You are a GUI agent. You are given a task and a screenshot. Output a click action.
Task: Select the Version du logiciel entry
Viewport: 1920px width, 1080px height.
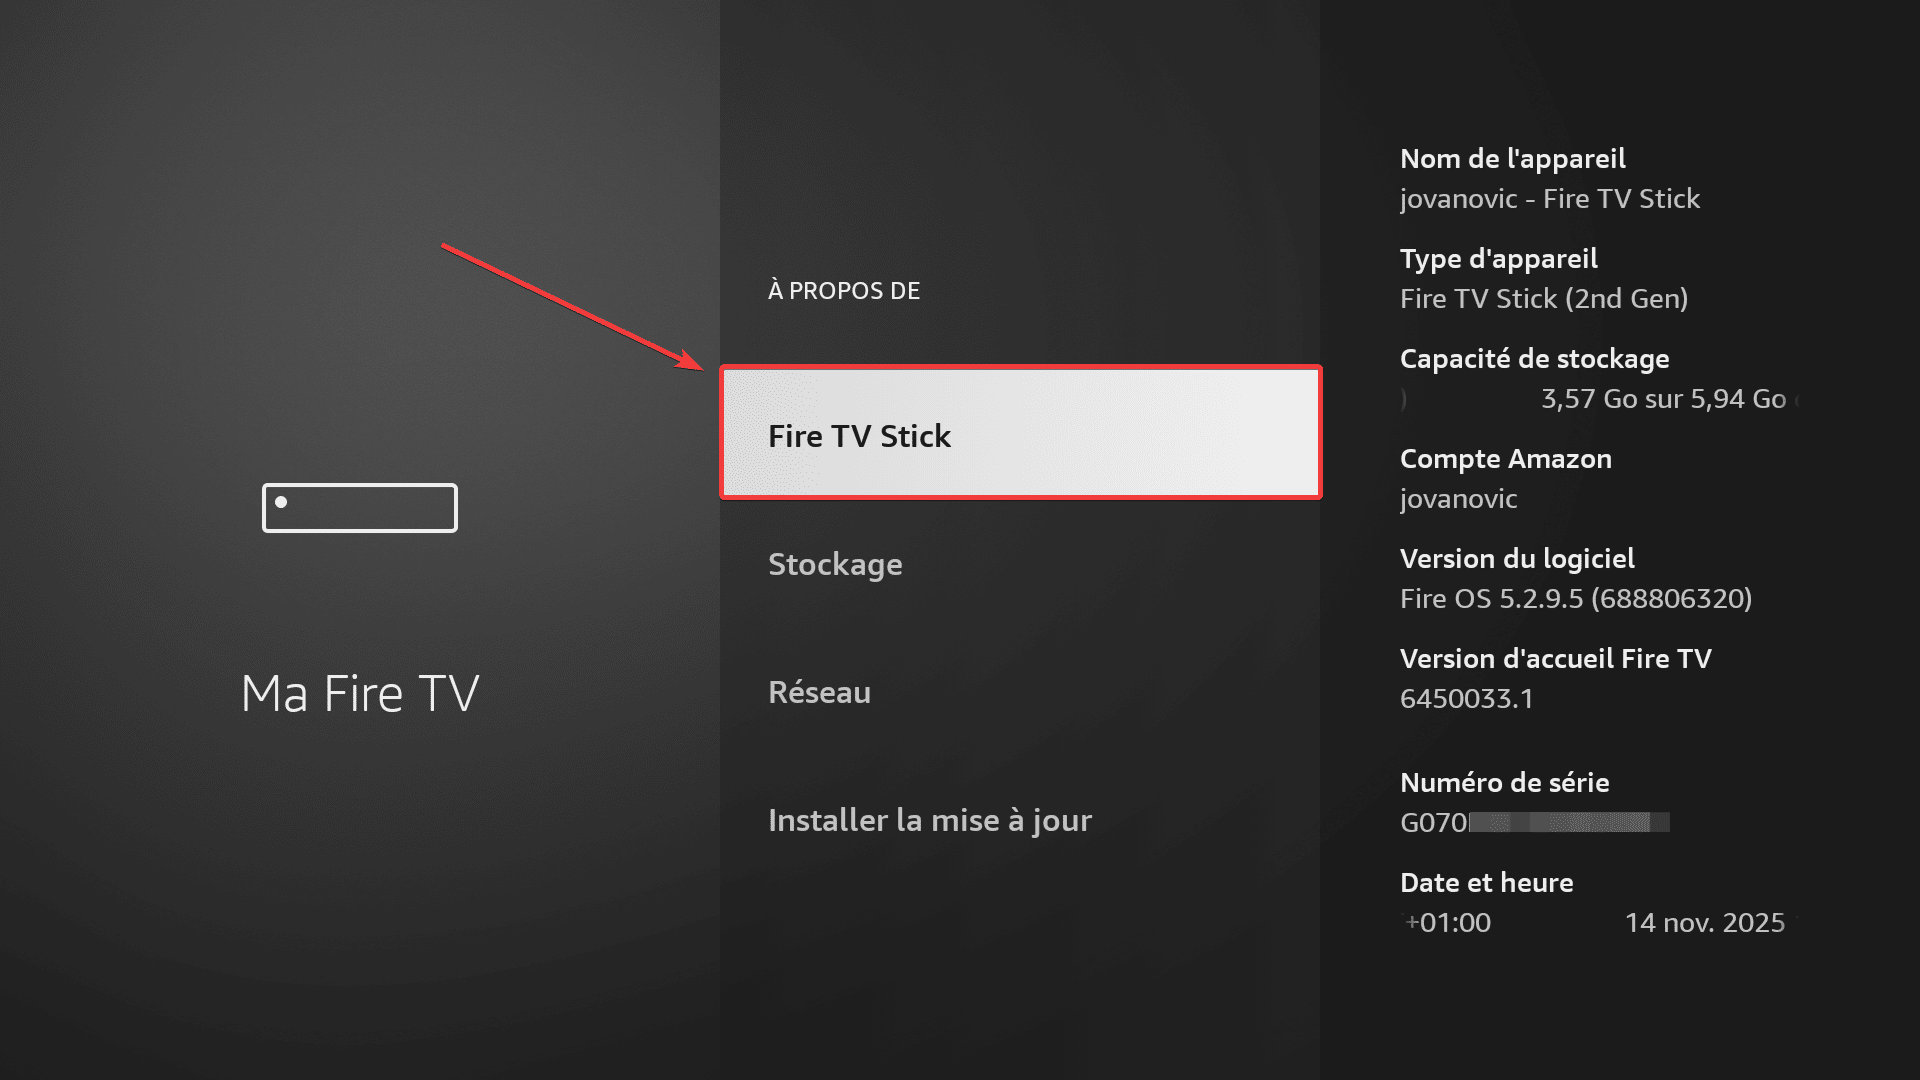[x=1517, y=559]
